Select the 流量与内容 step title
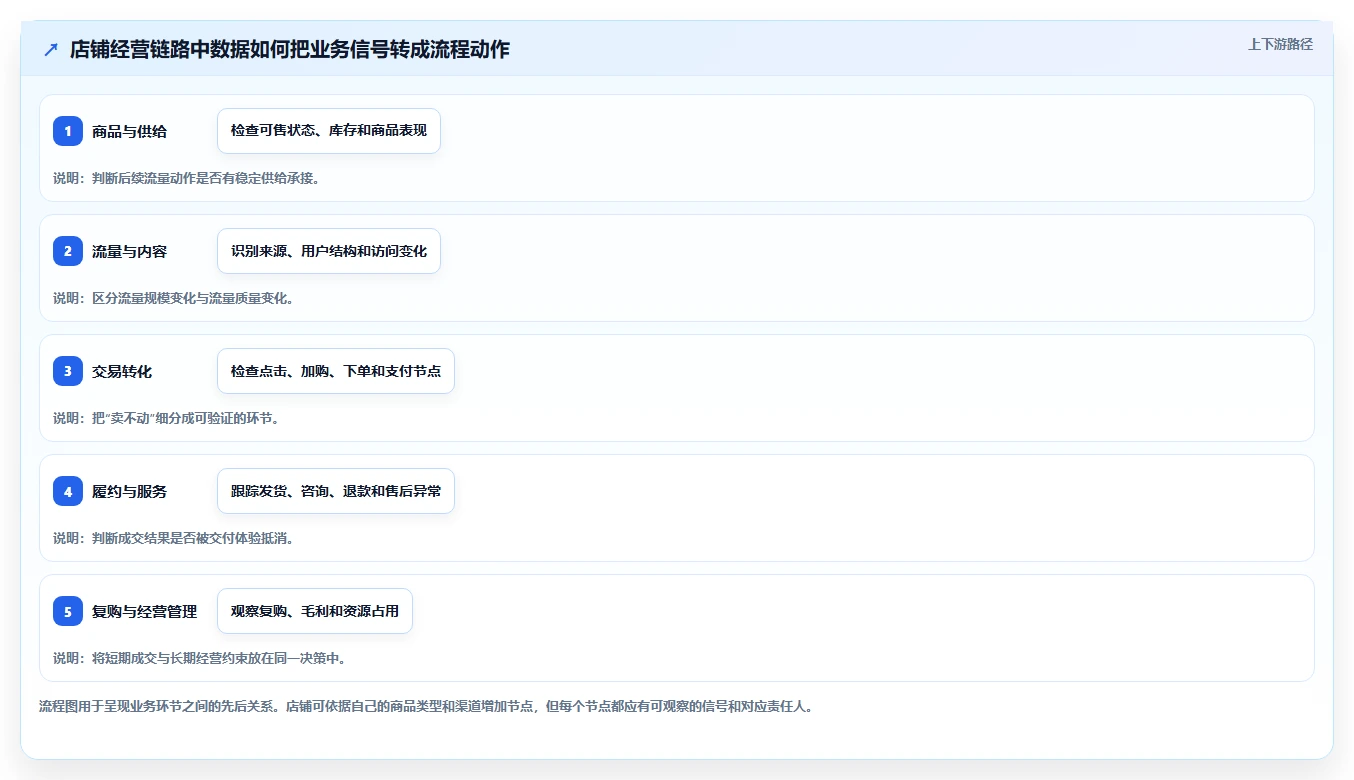This screenshot has width=1354, height=780. (x=129, y=251)
